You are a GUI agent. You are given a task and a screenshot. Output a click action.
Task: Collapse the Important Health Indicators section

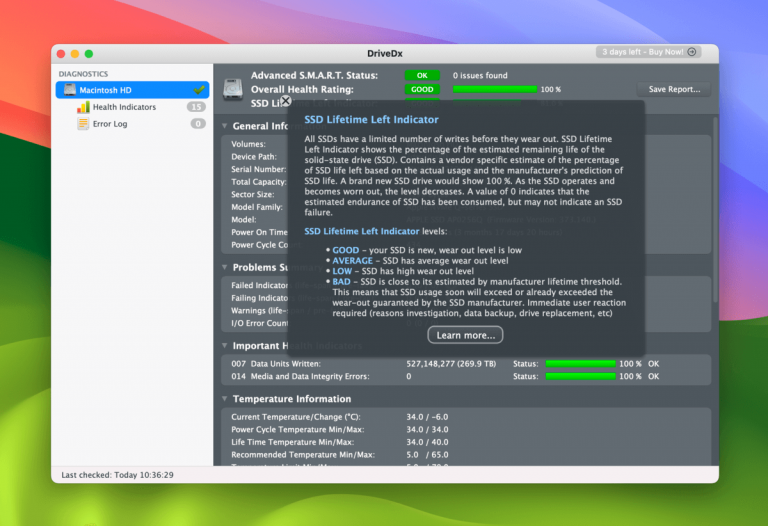(x=225, y=345)
